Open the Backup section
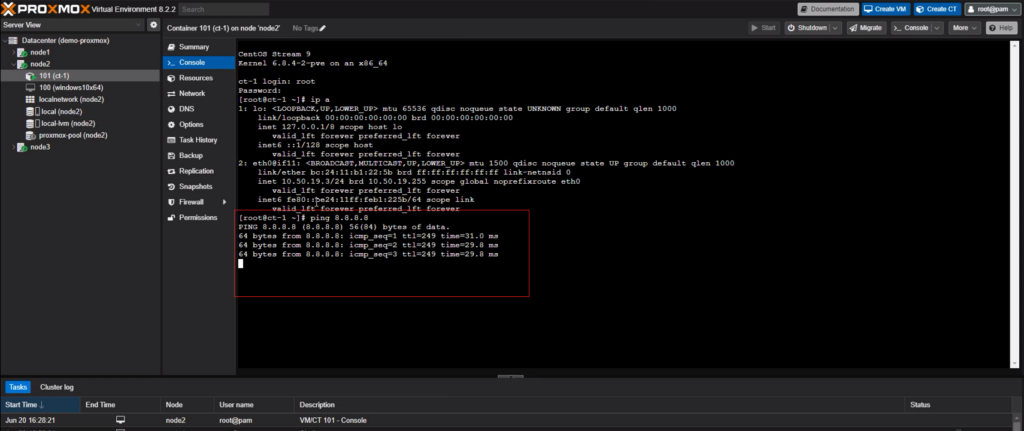This screenshot has width=1024, height=431. point(190,156)
